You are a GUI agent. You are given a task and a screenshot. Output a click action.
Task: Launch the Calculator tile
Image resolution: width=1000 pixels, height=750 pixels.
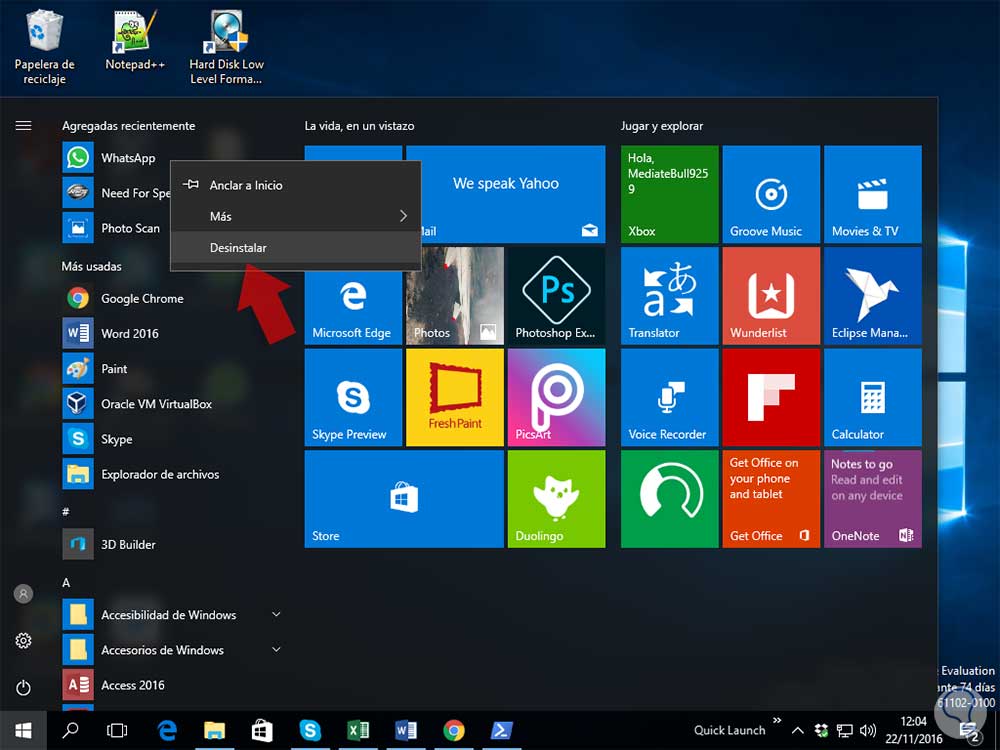872,397
